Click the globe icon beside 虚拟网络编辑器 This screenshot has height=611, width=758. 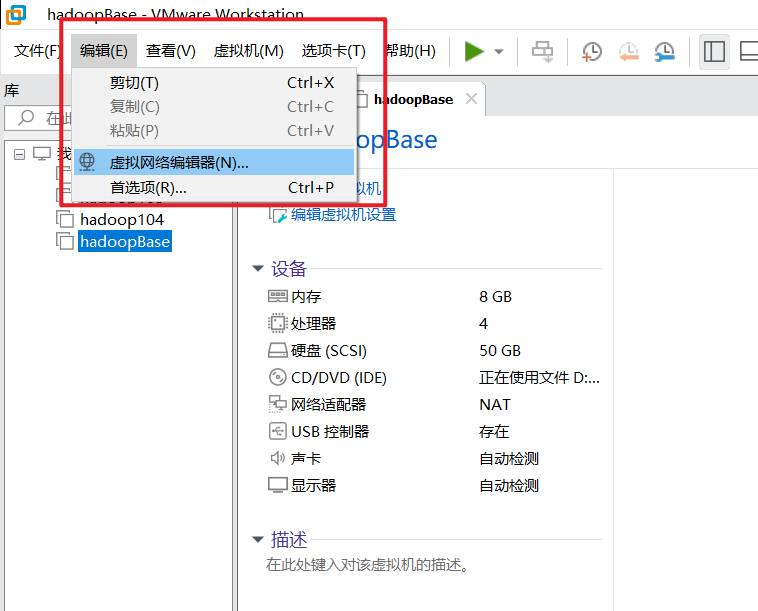point(87,162)
